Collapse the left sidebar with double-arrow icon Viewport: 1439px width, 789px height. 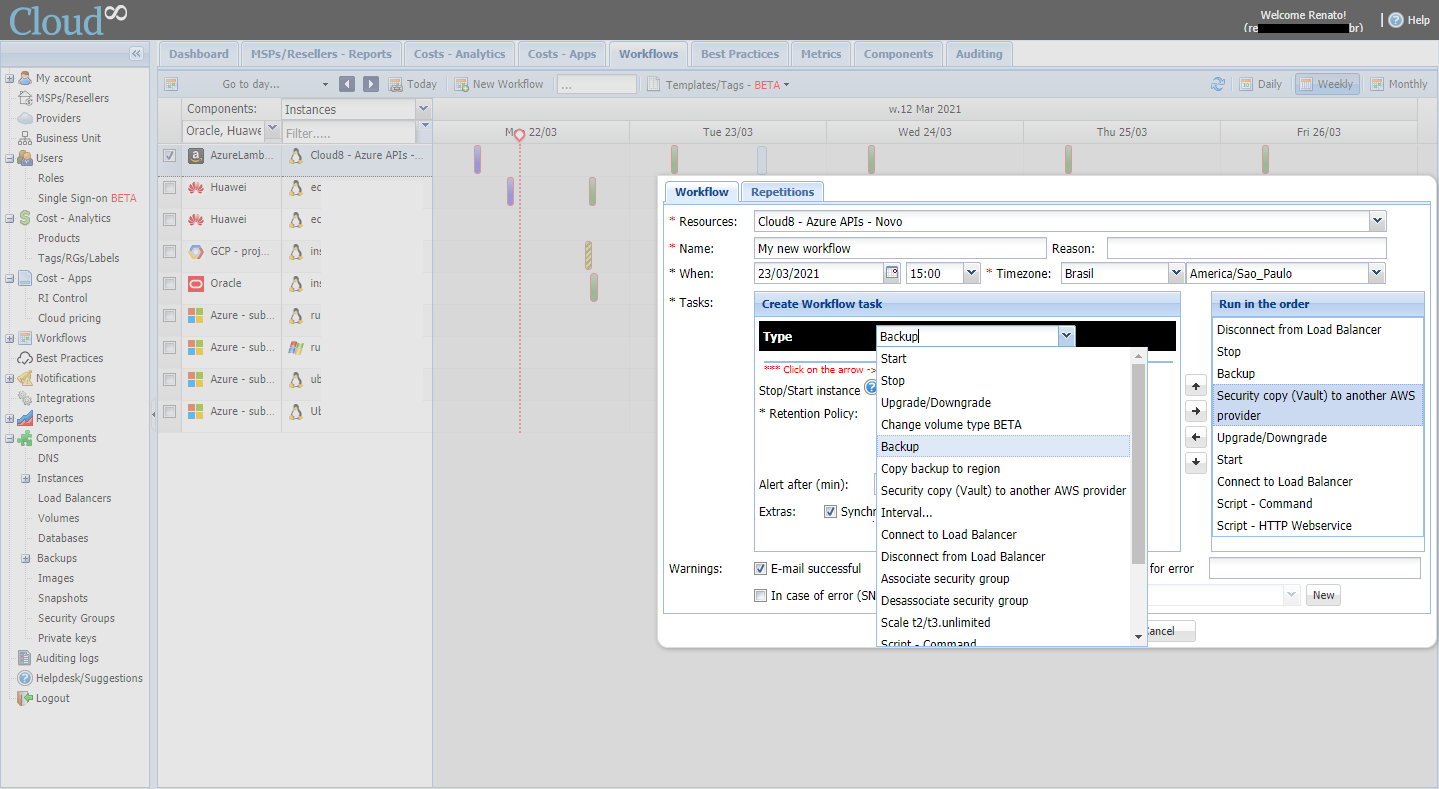pyautogui.click(x=136, y=54)
